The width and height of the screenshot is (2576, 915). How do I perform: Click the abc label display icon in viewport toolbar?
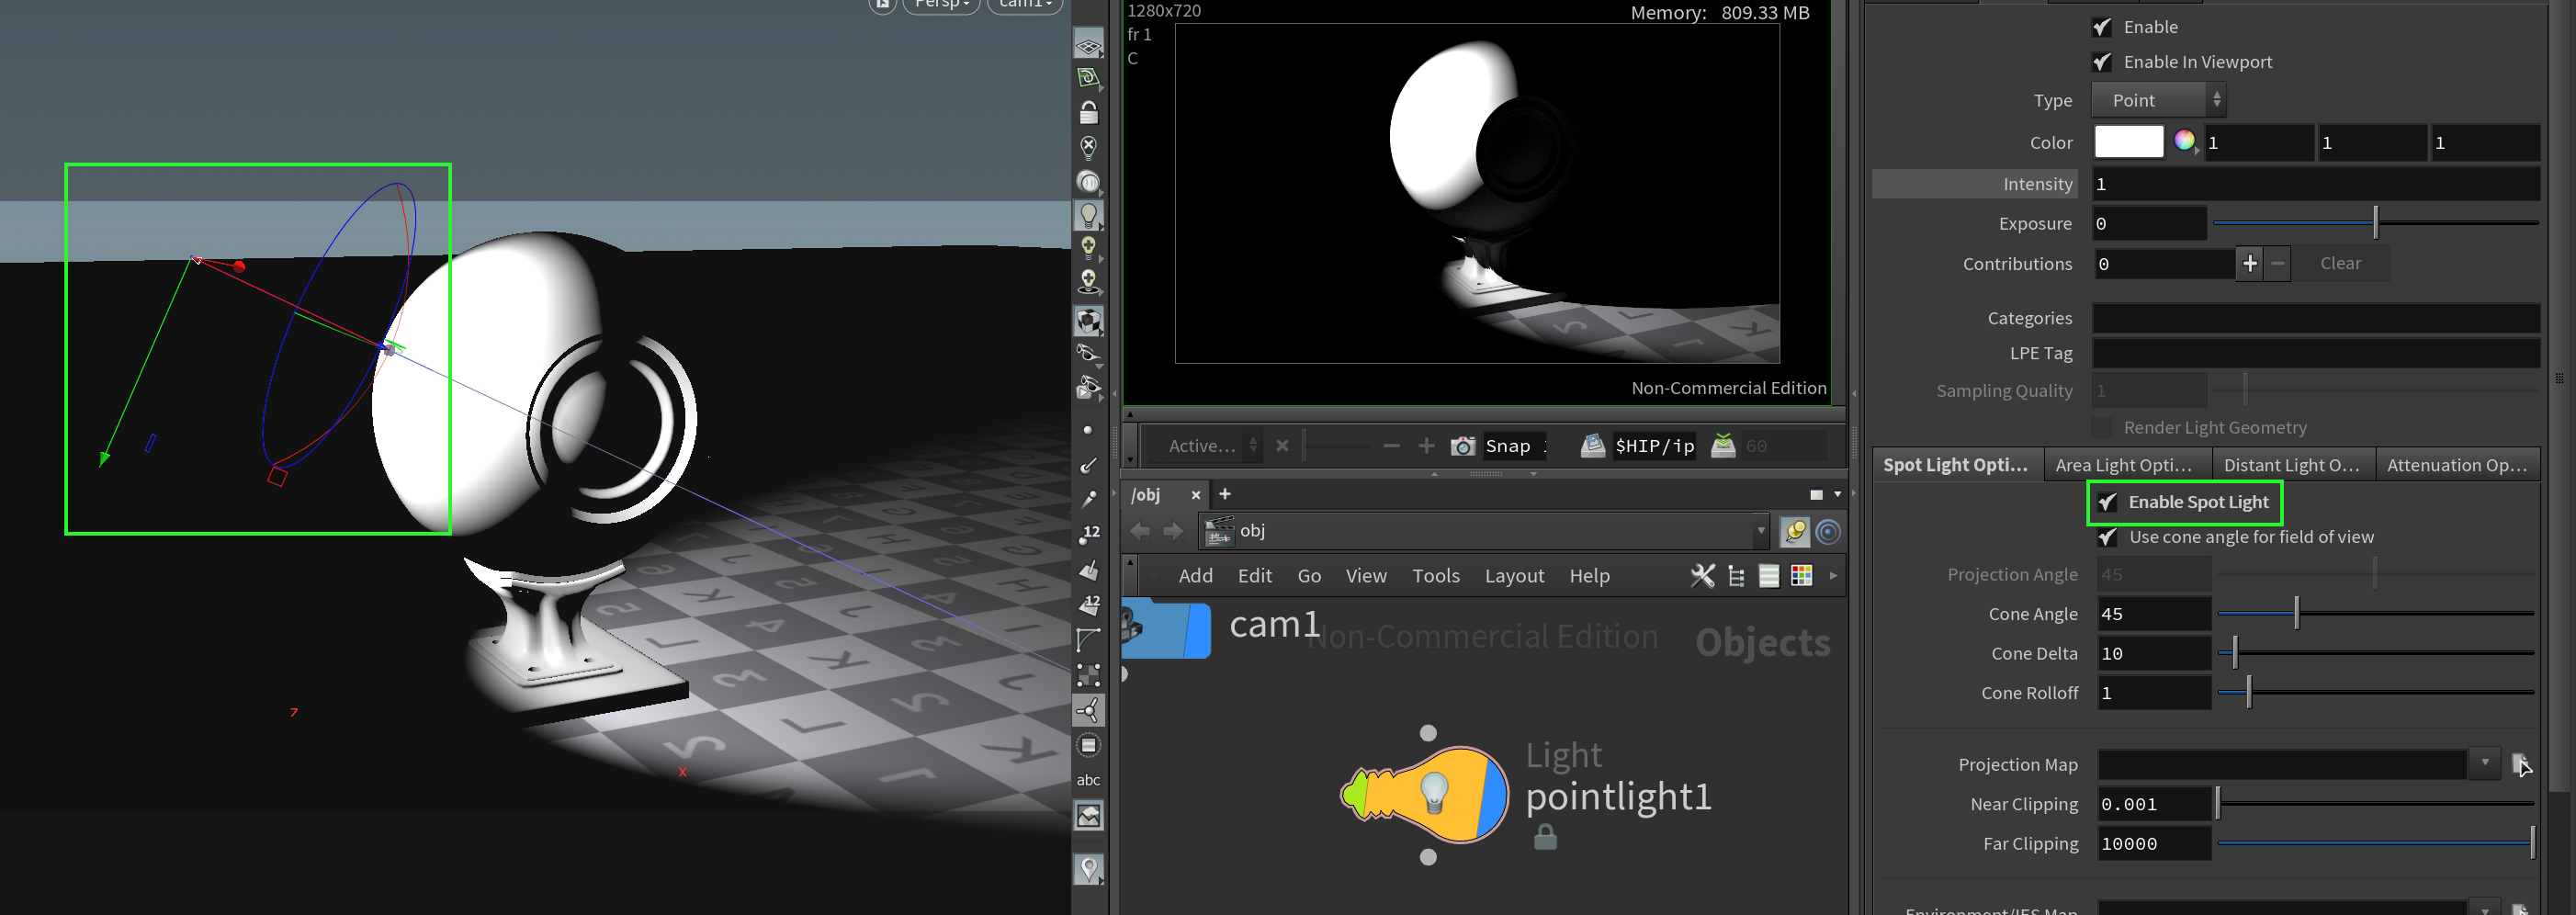click(1088, 779)
